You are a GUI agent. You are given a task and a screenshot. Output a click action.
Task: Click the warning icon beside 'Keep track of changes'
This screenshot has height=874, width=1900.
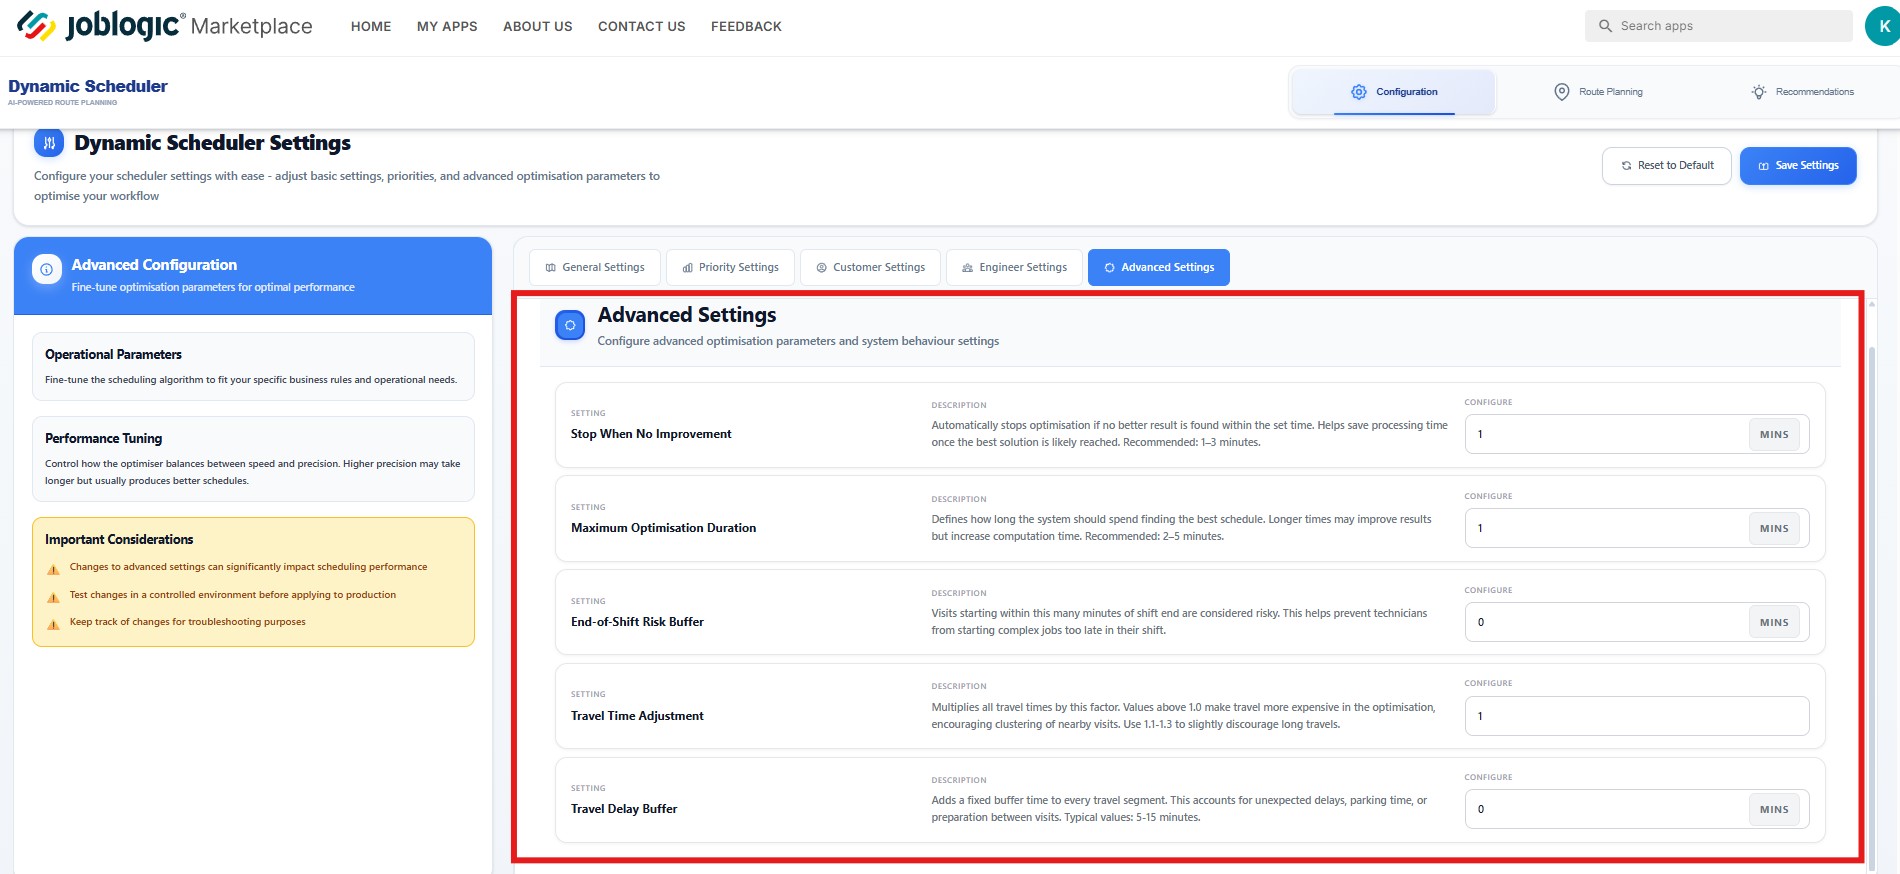[54, 624]
